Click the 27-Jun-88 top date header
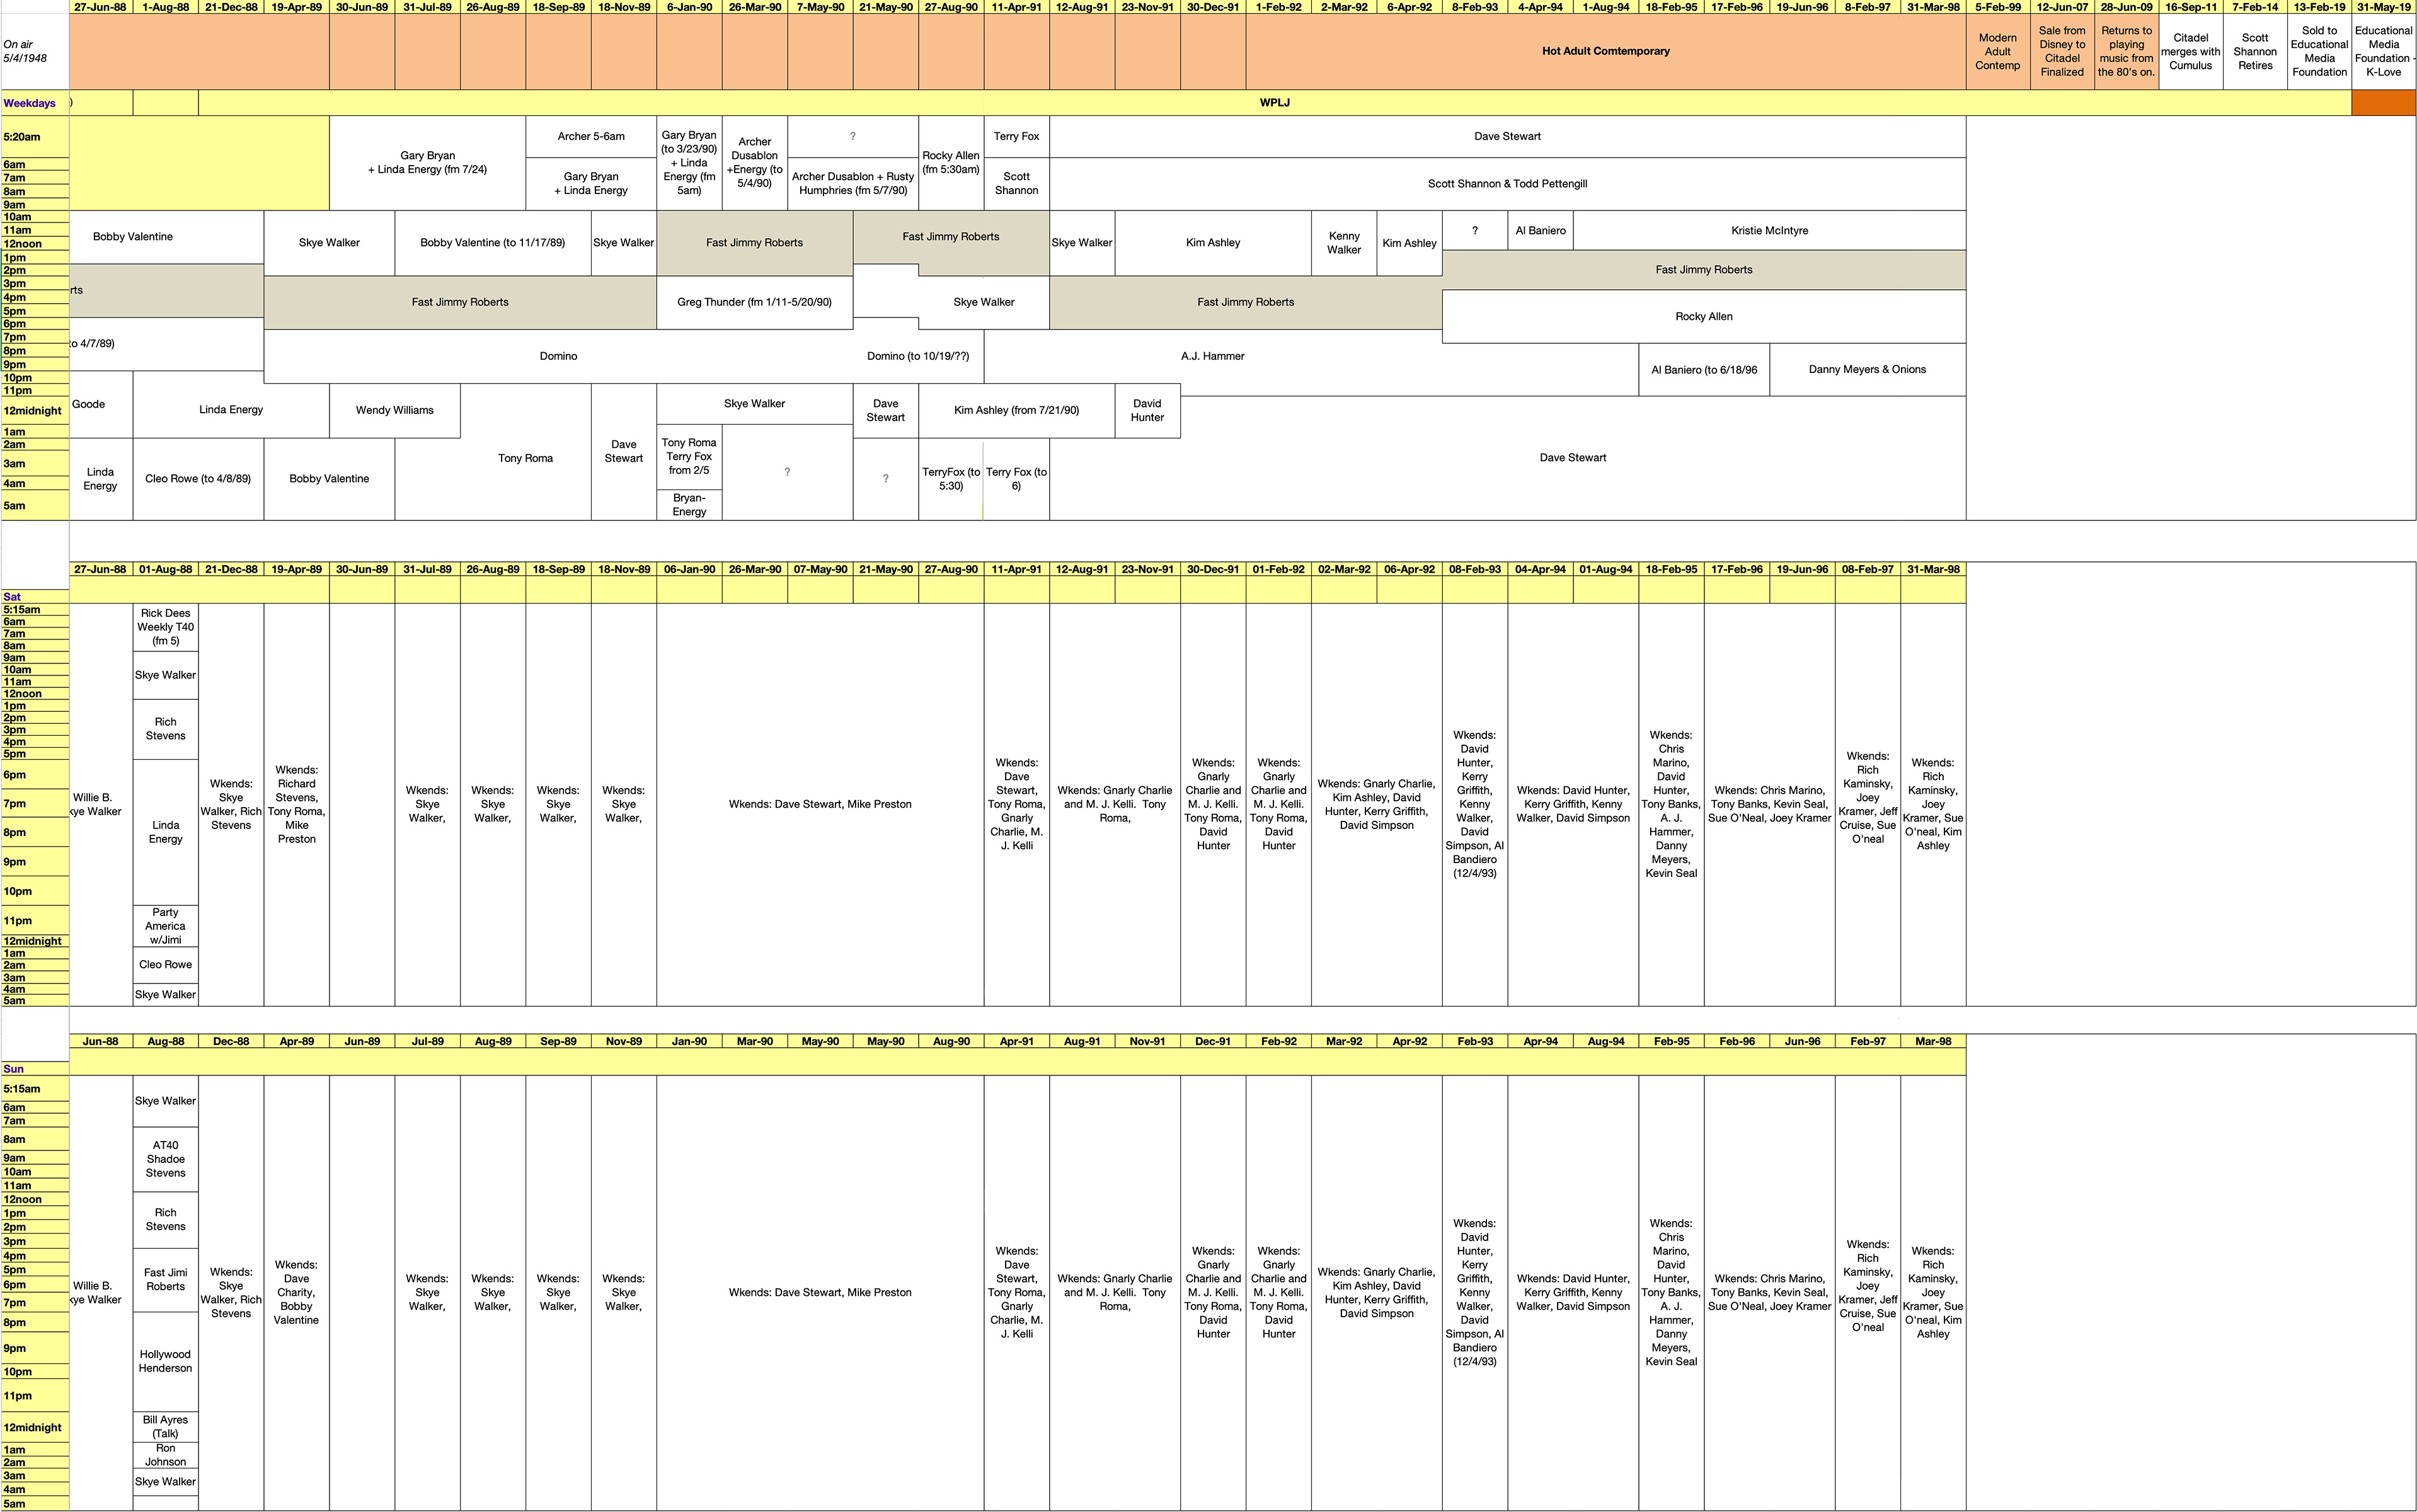Screen dimensions: 2417x1512 point(100,7)
